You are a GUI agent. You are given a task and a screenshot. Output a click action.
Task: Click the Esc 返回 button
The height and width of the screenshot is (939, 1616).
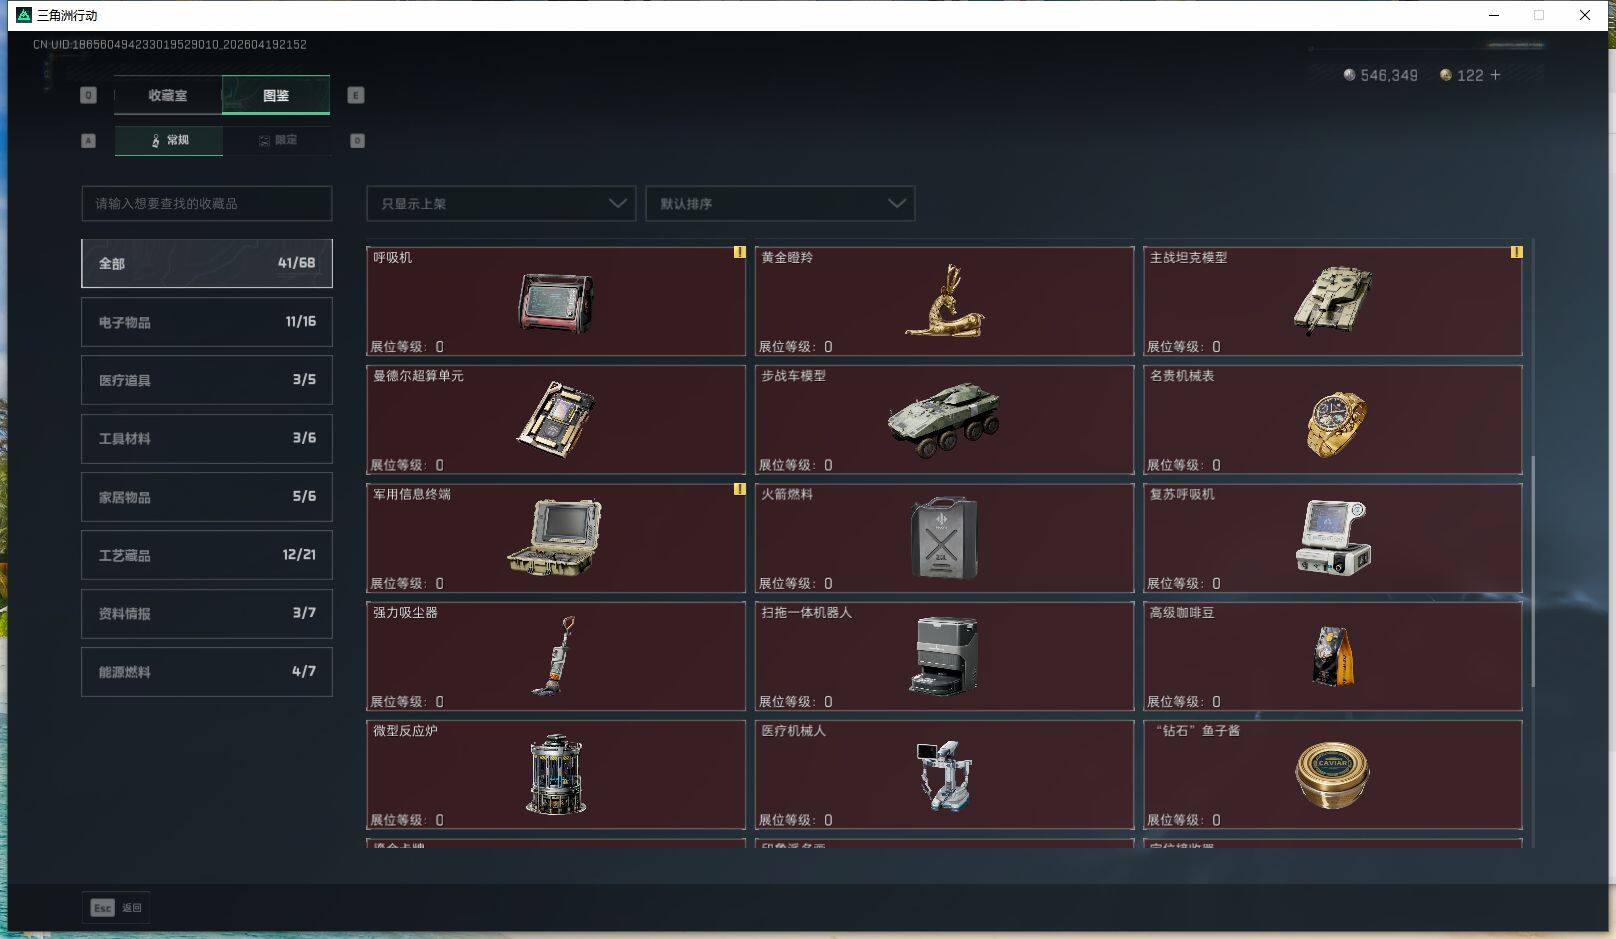116,908
